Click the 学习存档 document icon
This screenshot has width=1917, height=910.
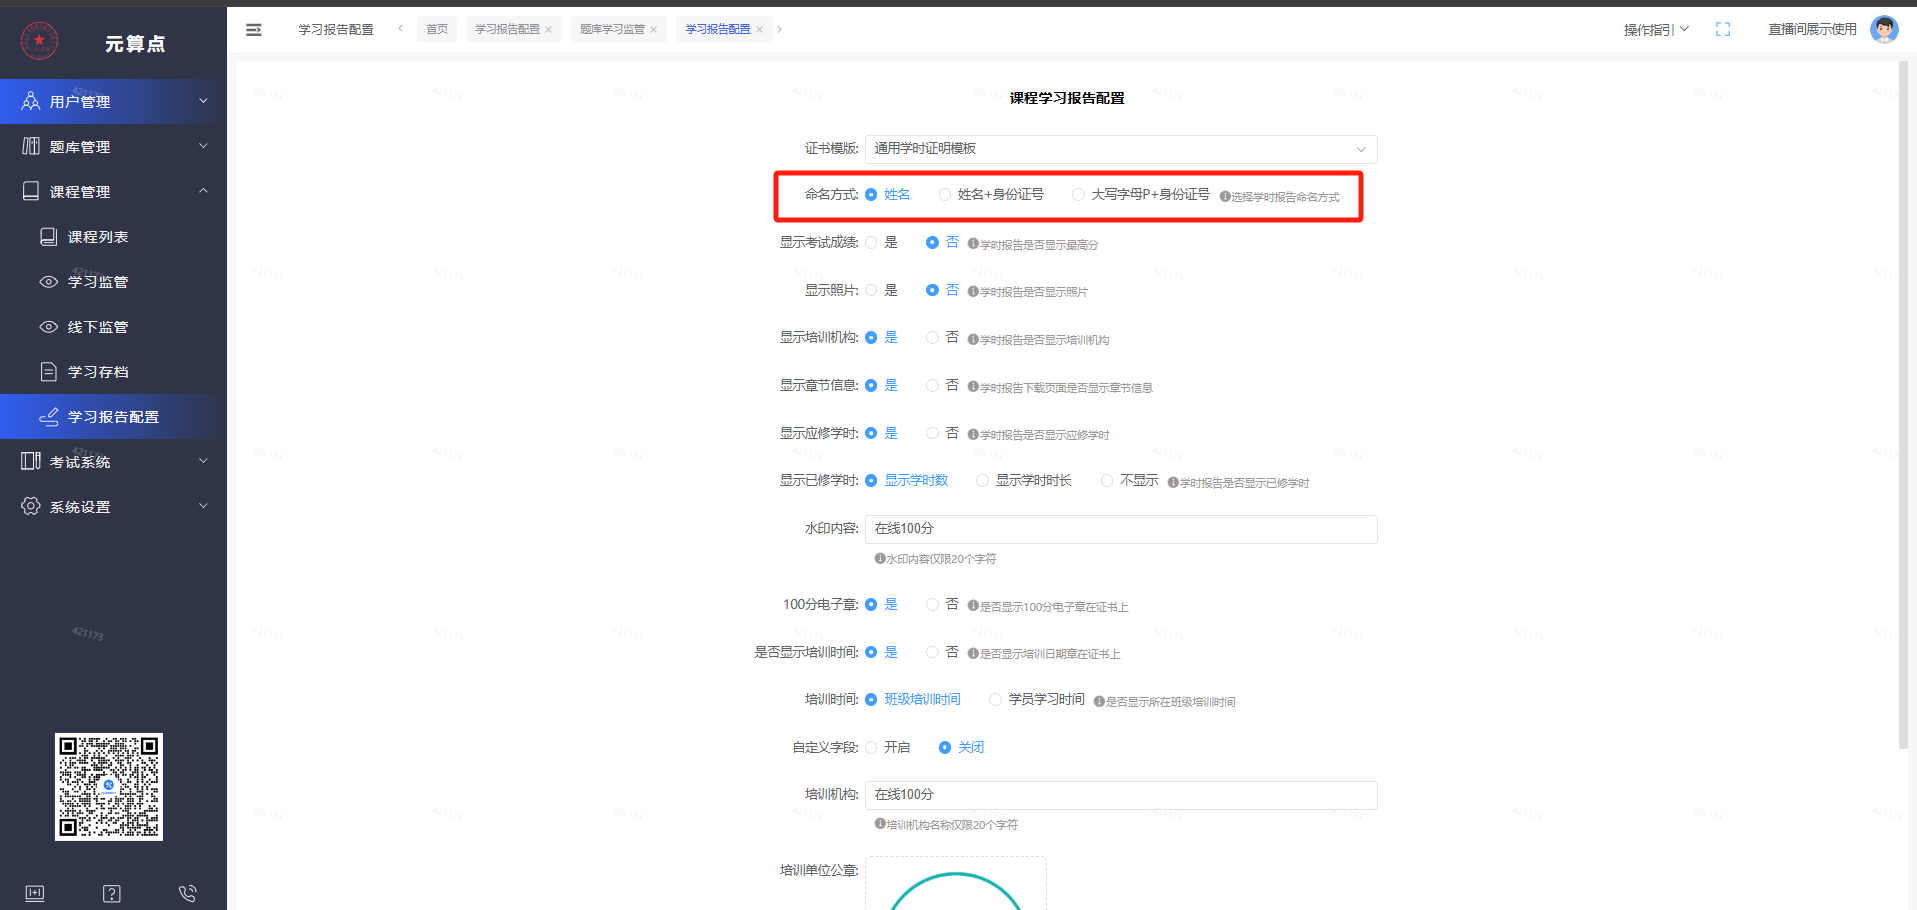(48, 371)
